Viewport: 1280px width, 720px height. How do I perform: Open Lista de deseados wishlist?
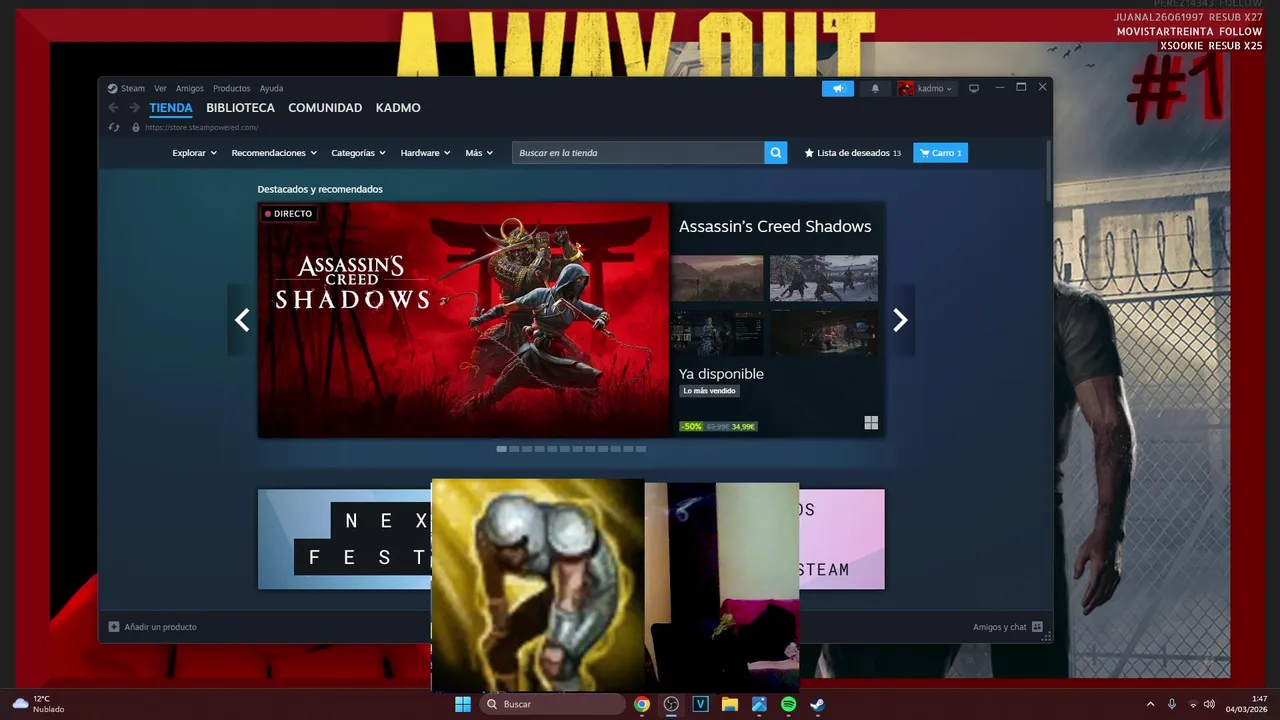(x=853, y=153)
